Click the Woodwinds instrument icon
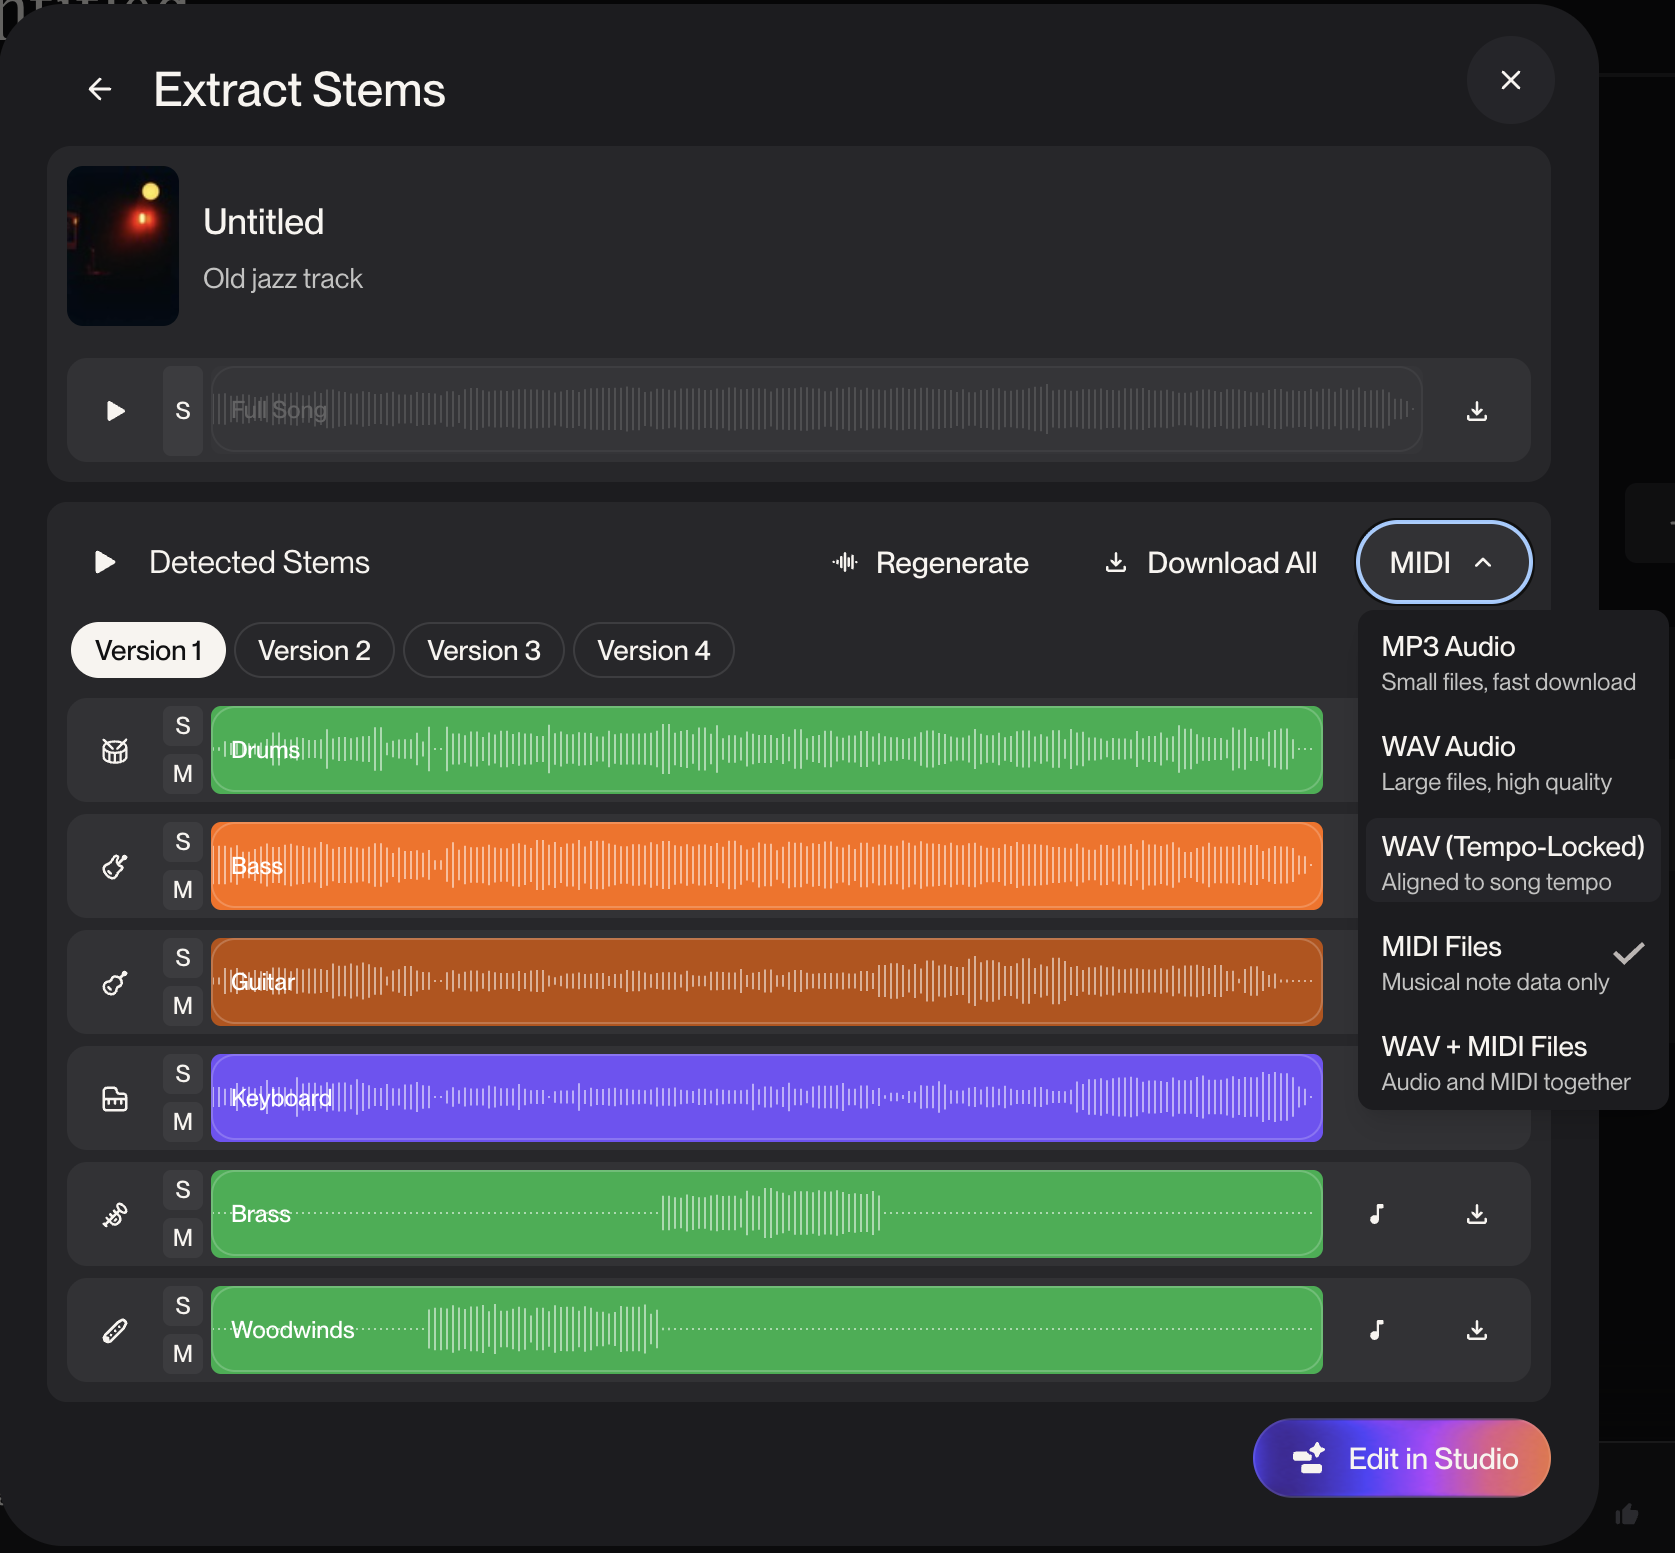Image resolution: width=1675 pixels, height=1553 pixels. click(x=115, y=1330)
